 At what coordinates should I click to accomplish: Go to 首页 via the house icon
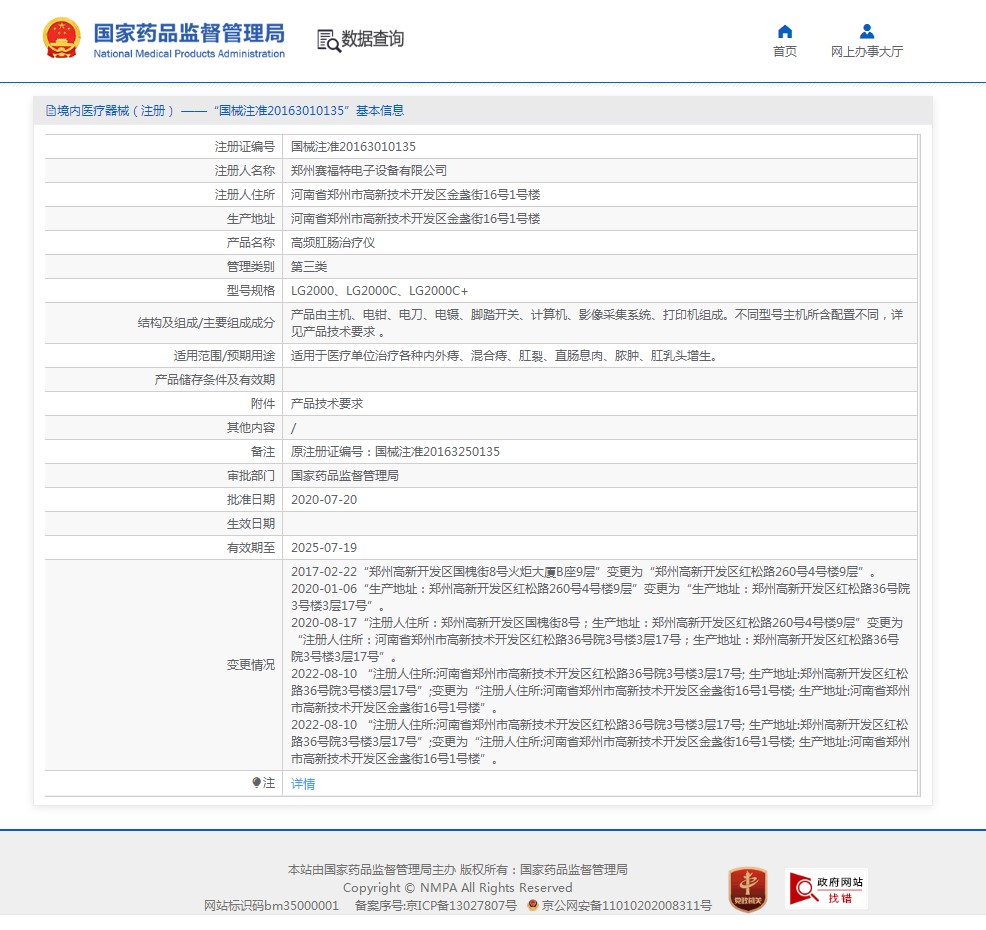(x=785, y=31)
